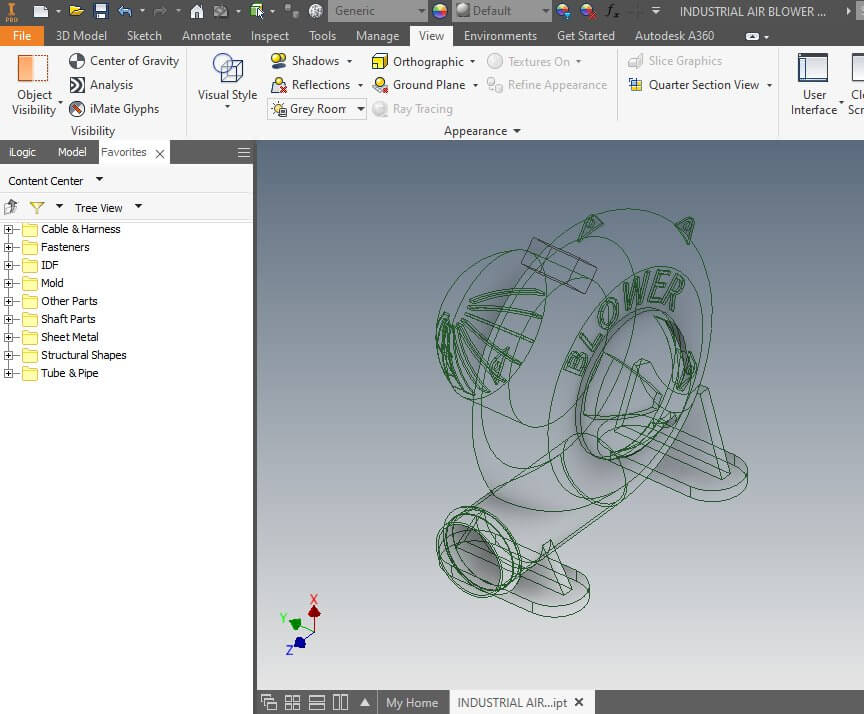Click the appearance color wheel swatch icon
The height and width of the screenshot is (714, 864).
pyautogui.click(x=440, y=11)
